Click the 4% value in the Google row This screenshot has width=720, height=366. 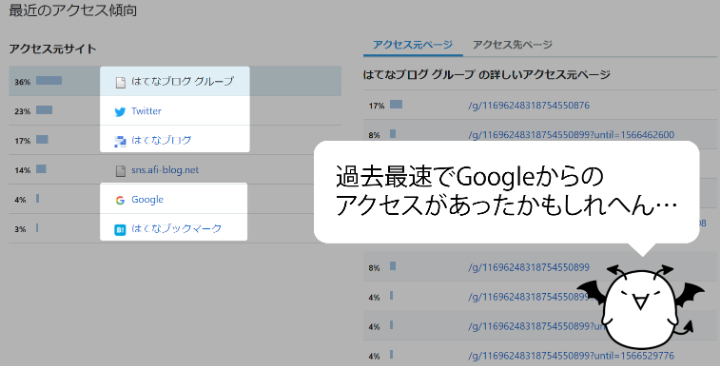[20, 200]
